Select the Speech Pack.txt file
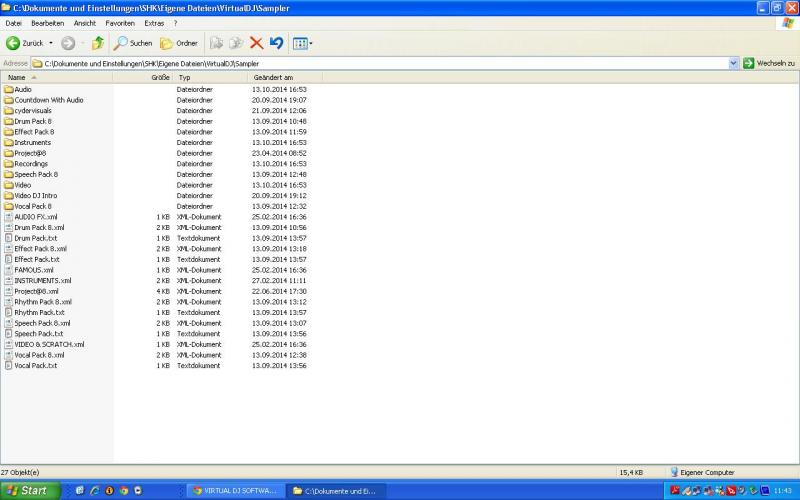The image size is (800, 500). [x=34, y=334]
